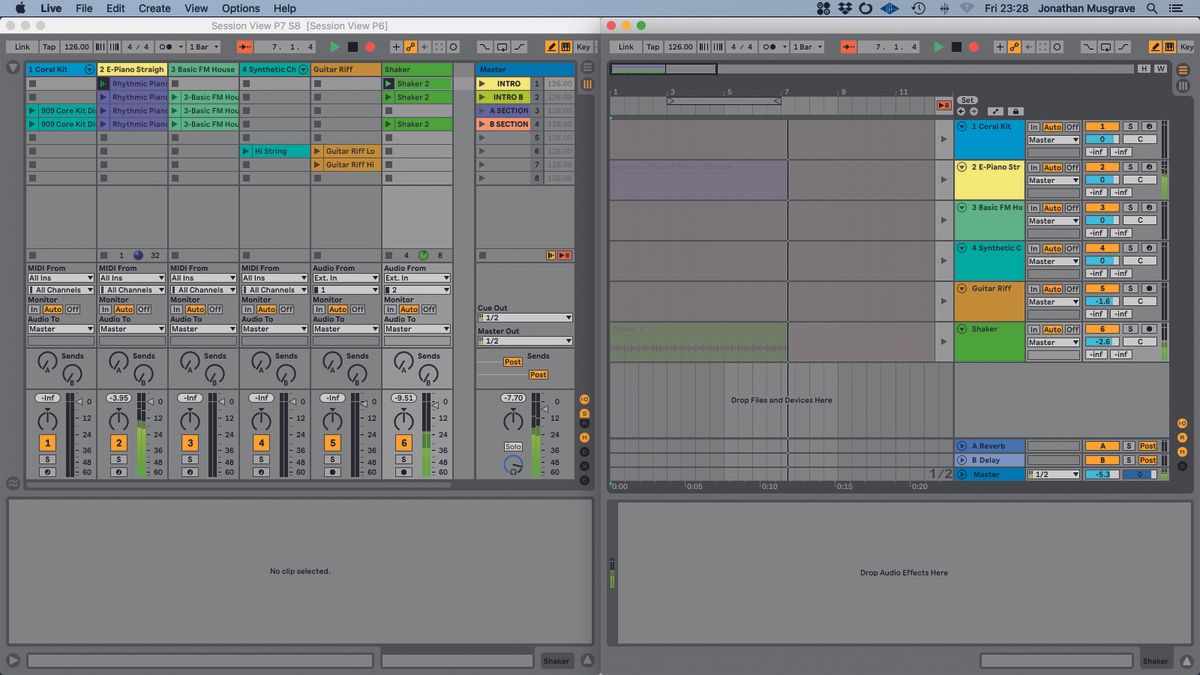
Task: Click the Master track pan knob in session
Action: pos(513,419)
